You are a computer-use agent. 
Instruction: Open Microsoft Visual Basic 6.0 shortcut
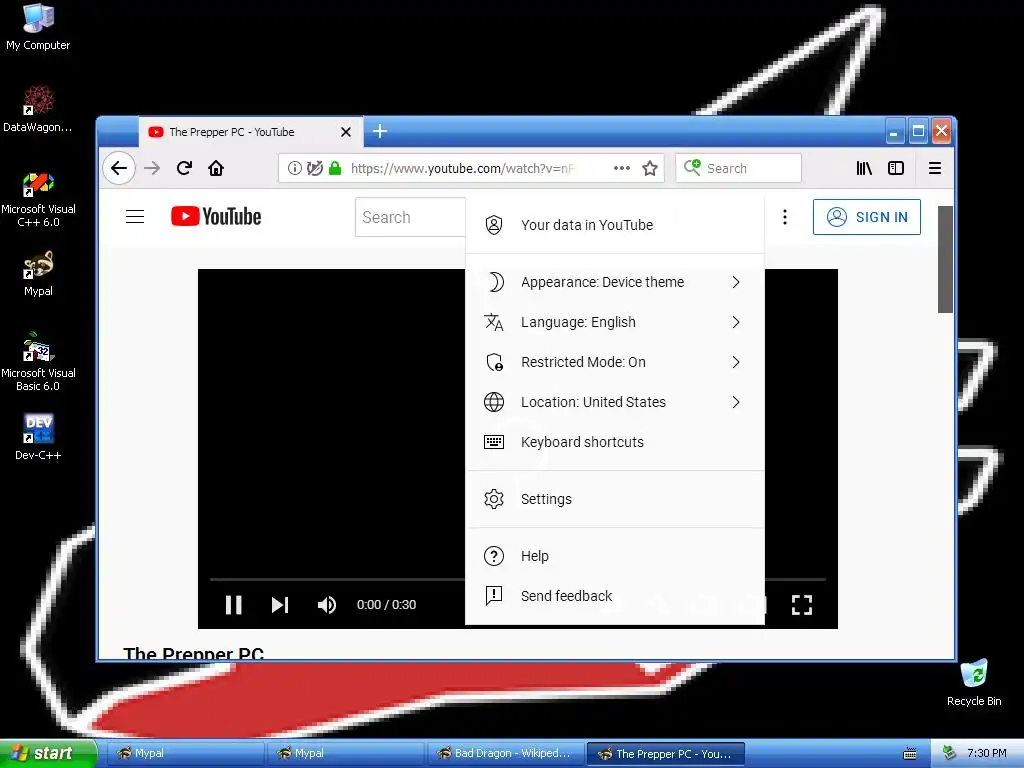(38, 362)
